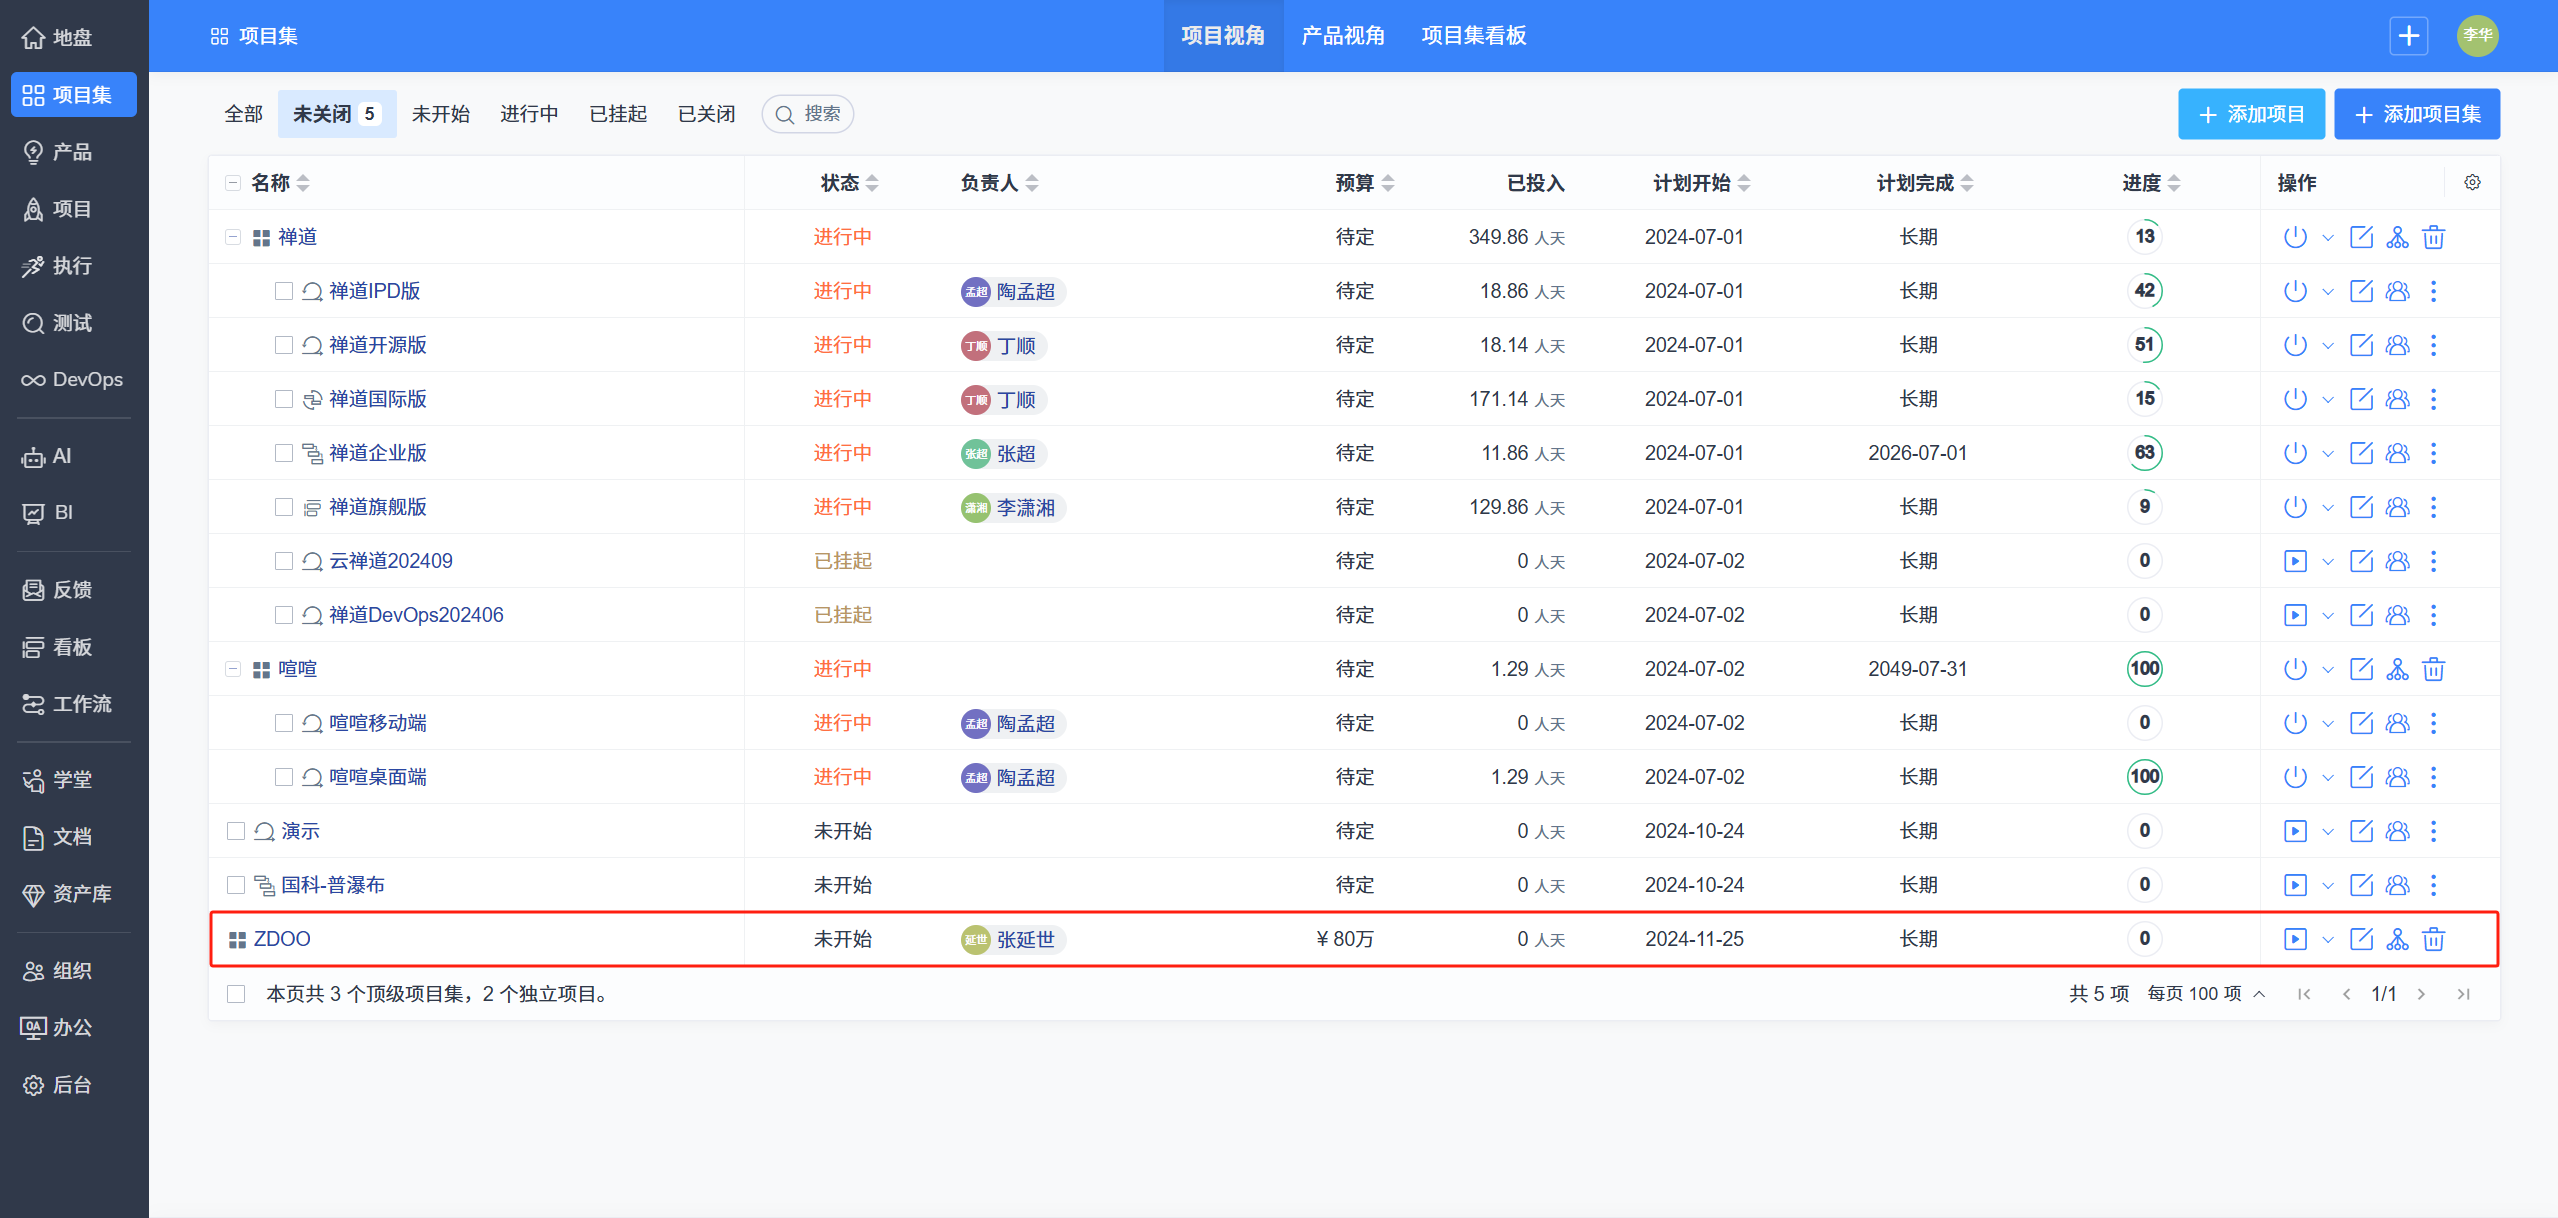
Task: Click the delete trash icon for ZDOO row
Action: tap(2433, 939)
